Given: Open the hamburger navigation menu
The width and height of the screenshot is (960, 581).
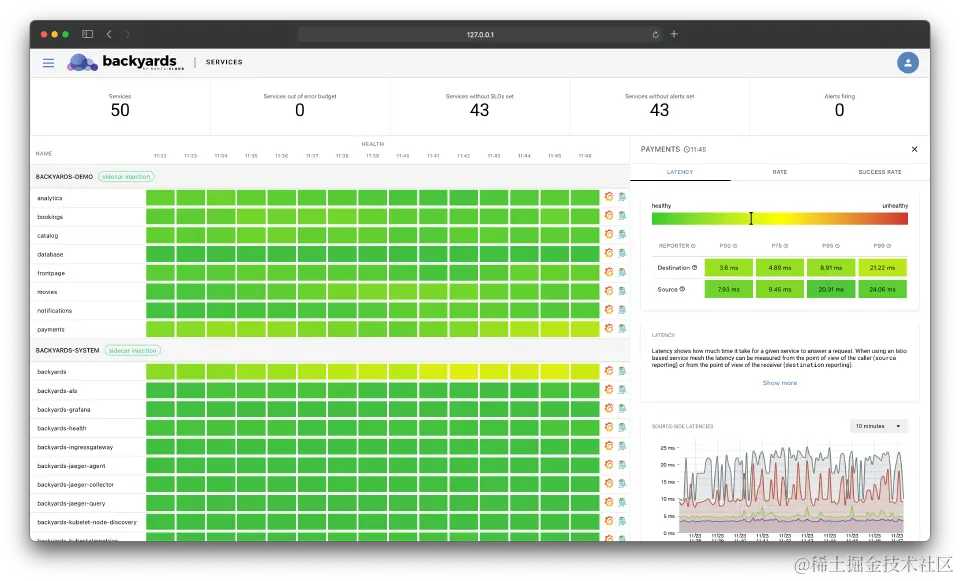Looking at the screenshot, I should (48, 62).
